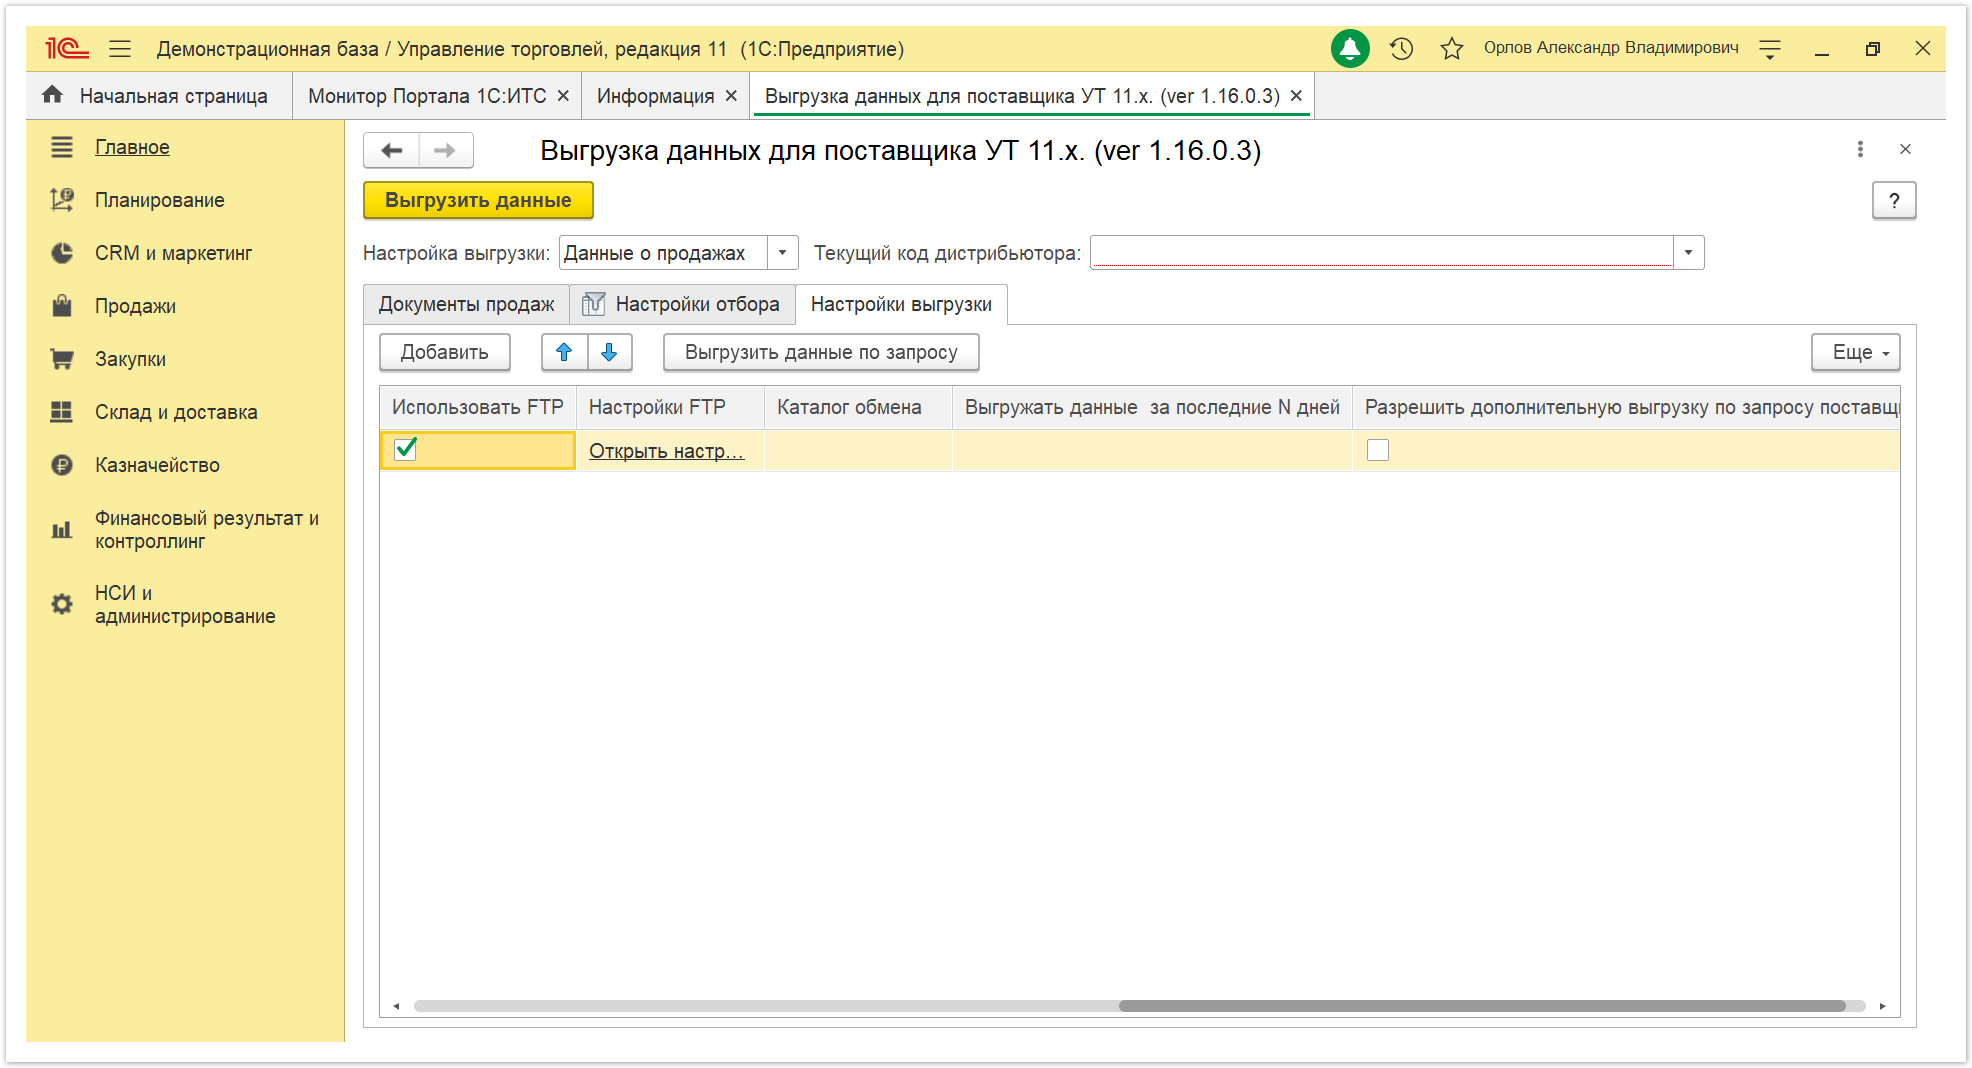Switch to Монитор Портала 1С:ИТС tab
The image size is (1972, 1068).
(x=427, y=96)
